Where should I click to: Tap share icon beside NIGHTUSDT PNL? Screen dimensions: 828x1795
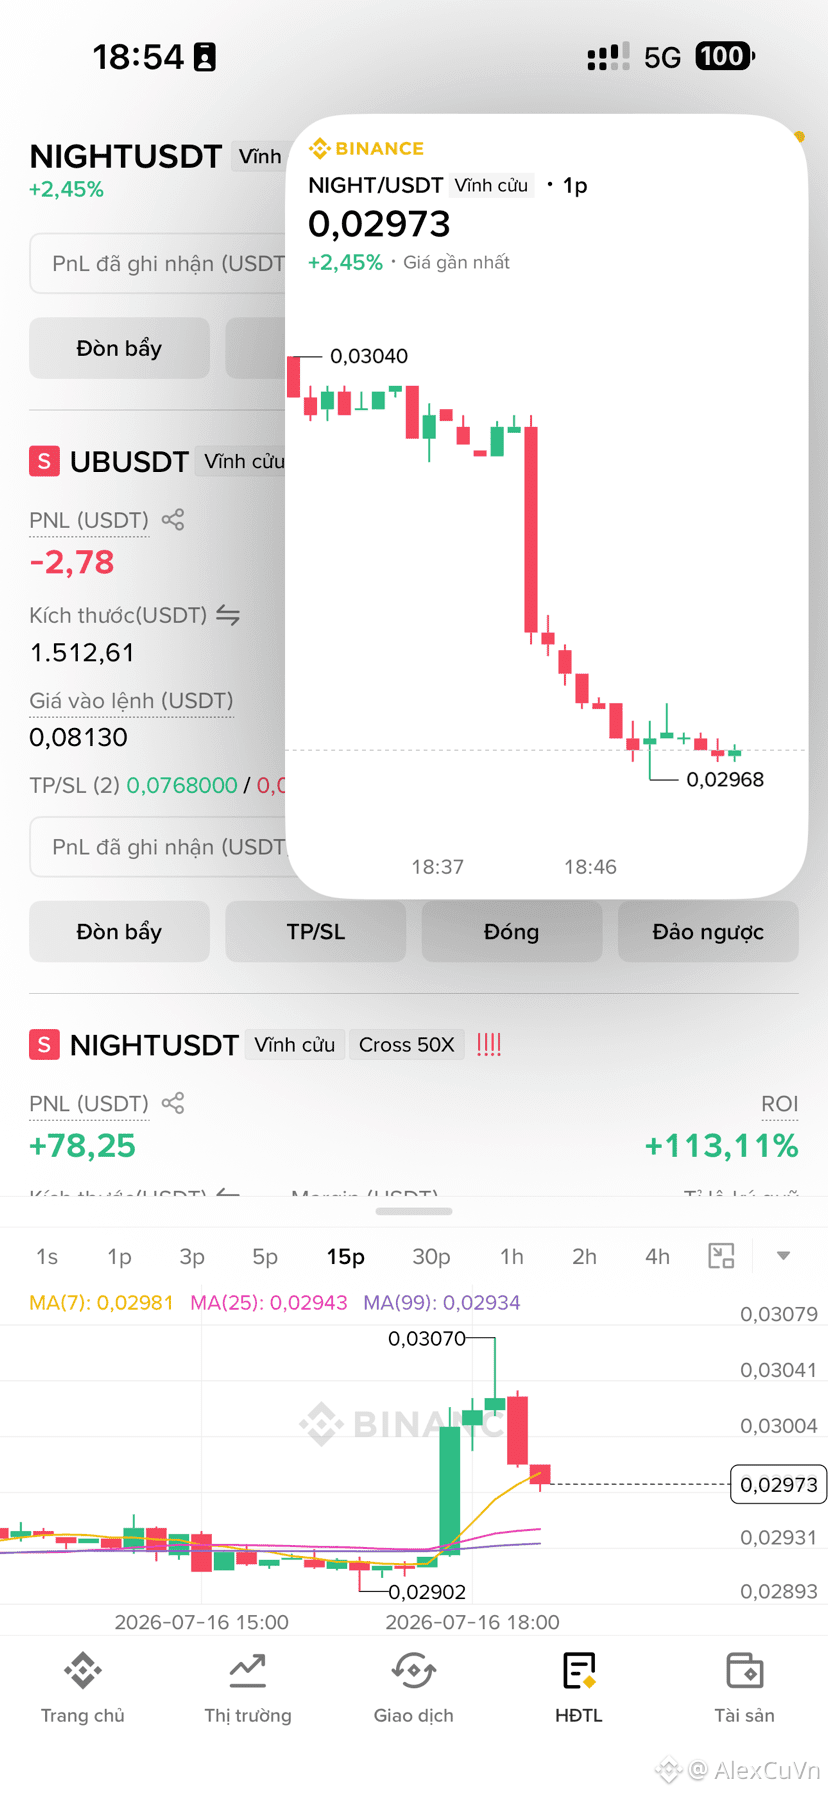173,1103
